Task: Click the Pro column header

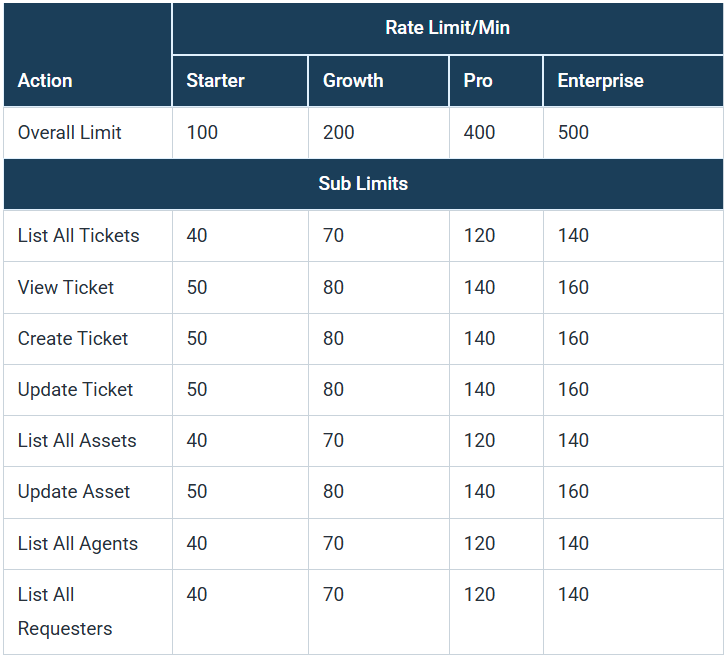Action: (478, 81)
